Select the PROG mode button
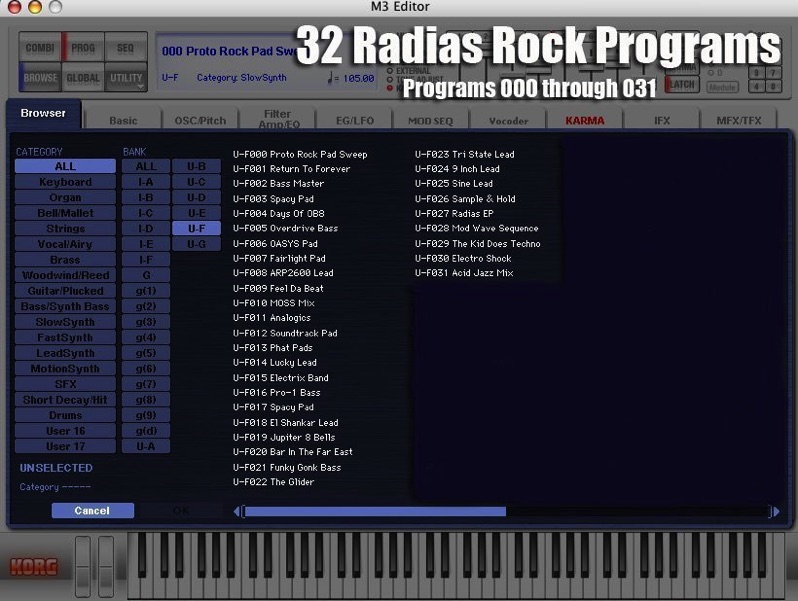The height and width of the screenshot is (601, 798). (83, 48)
